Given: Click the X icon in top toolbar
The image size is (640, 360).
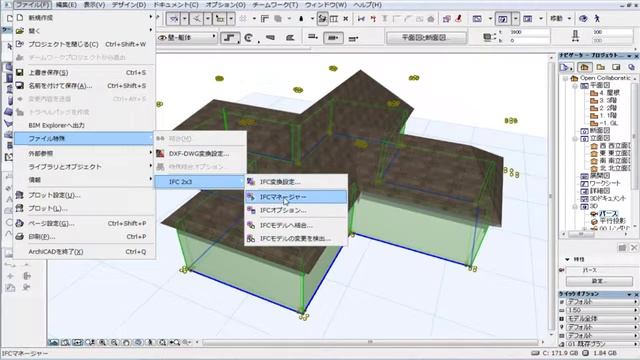Looking at the screenshot, I should pyautogui.click(x=346, y=18).
